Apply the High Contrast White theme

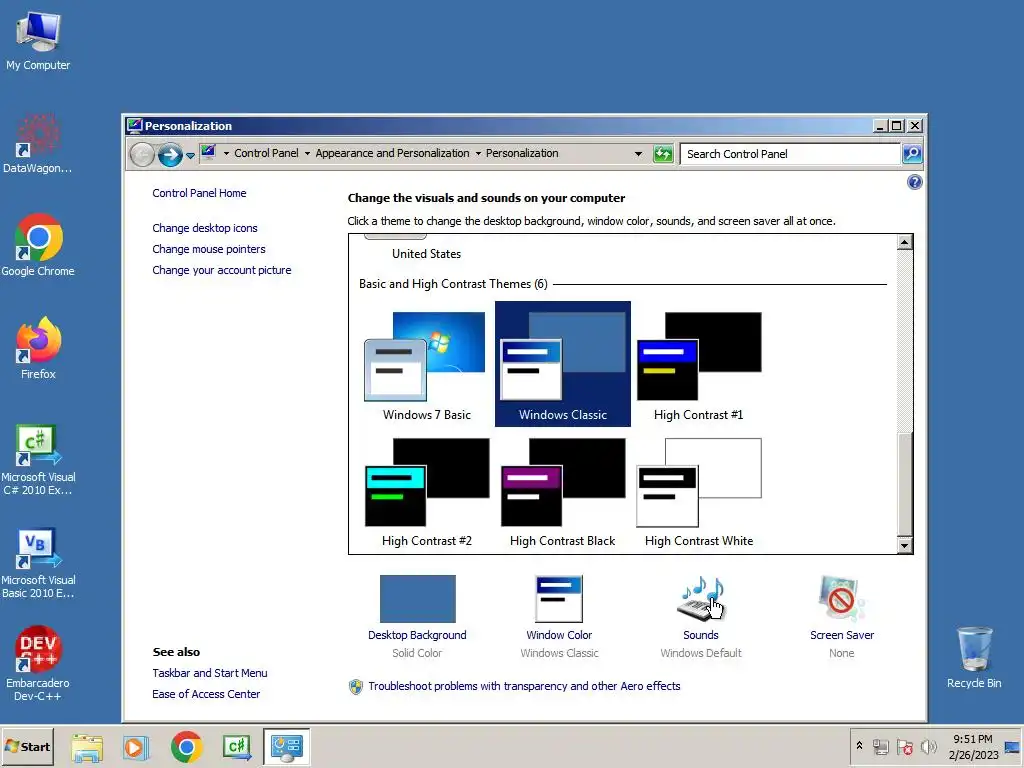698,493
